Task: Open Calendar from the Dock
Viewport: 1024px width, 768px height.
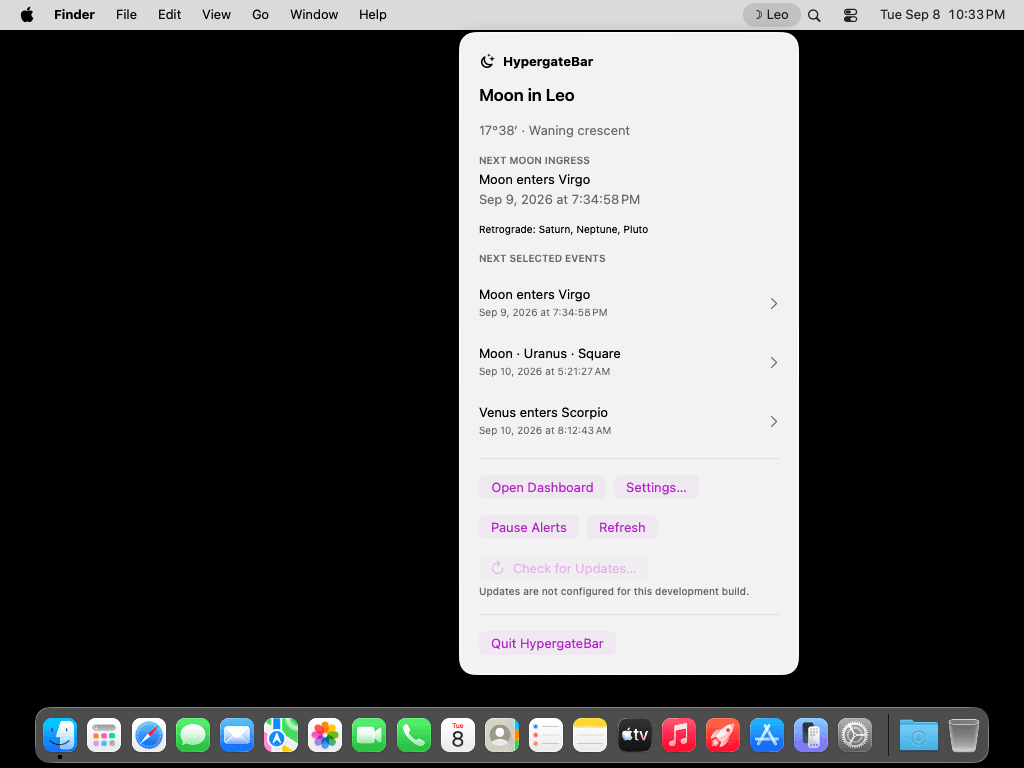Action: pos(458,735)
